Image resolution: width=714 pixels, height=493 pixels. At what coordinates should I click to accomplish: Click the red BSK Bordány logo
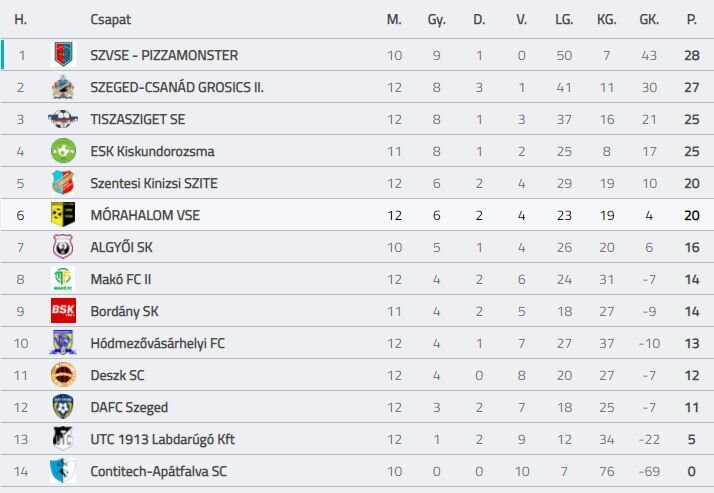(x=63, y=310)
